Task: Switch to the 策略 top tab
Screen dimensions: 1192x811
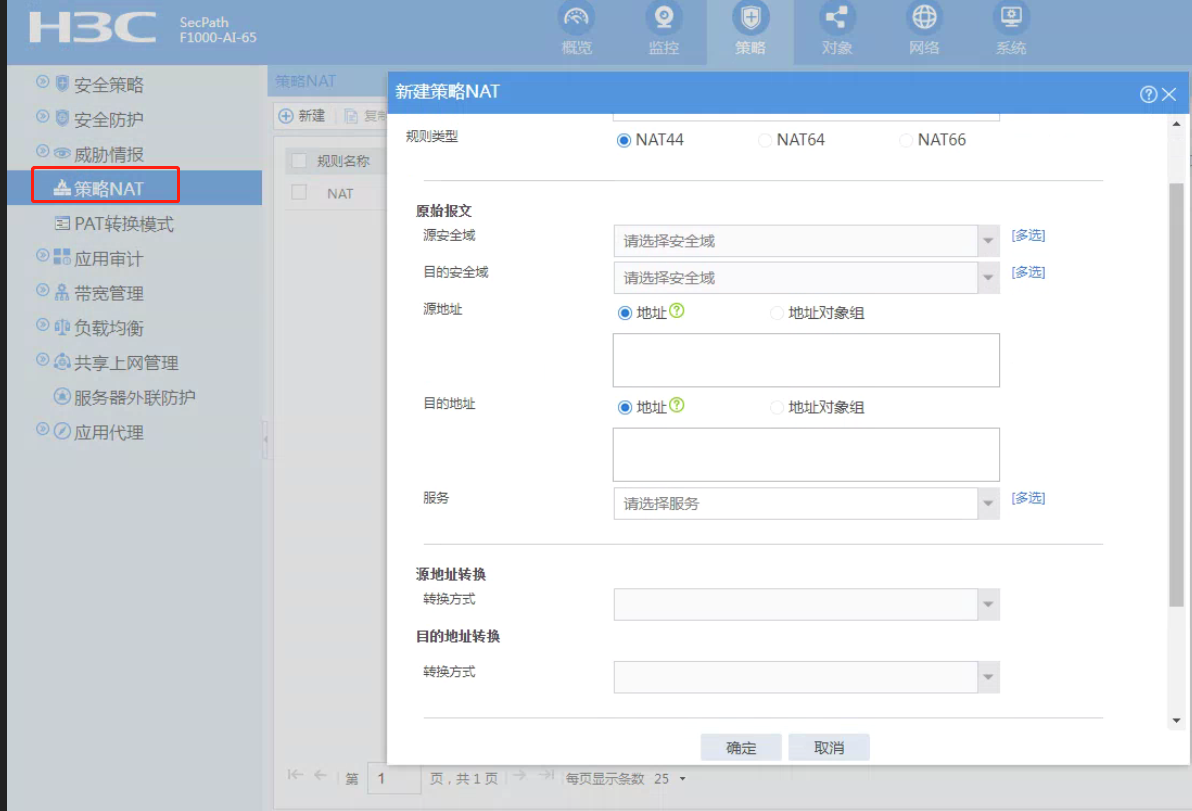Action: (750, 30)
